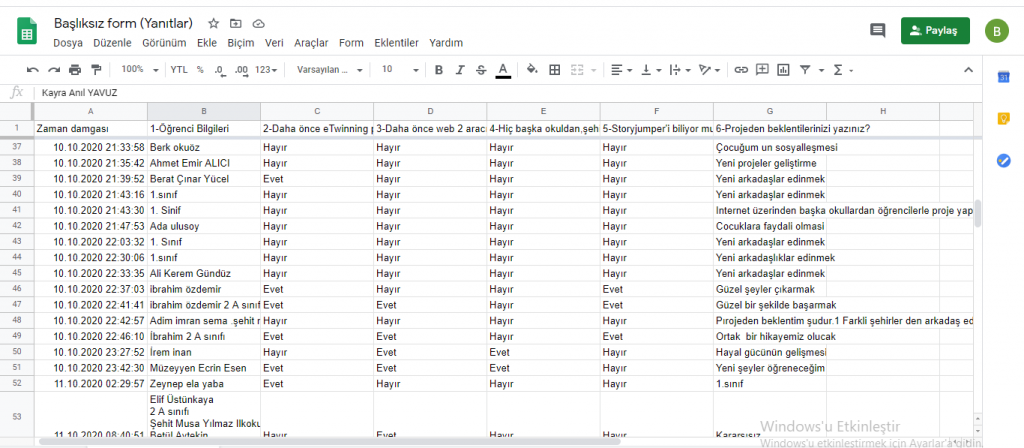Click the undo arrow icon
The width and height of the screenshot is (1024, 448).
(x=32, y=70)
